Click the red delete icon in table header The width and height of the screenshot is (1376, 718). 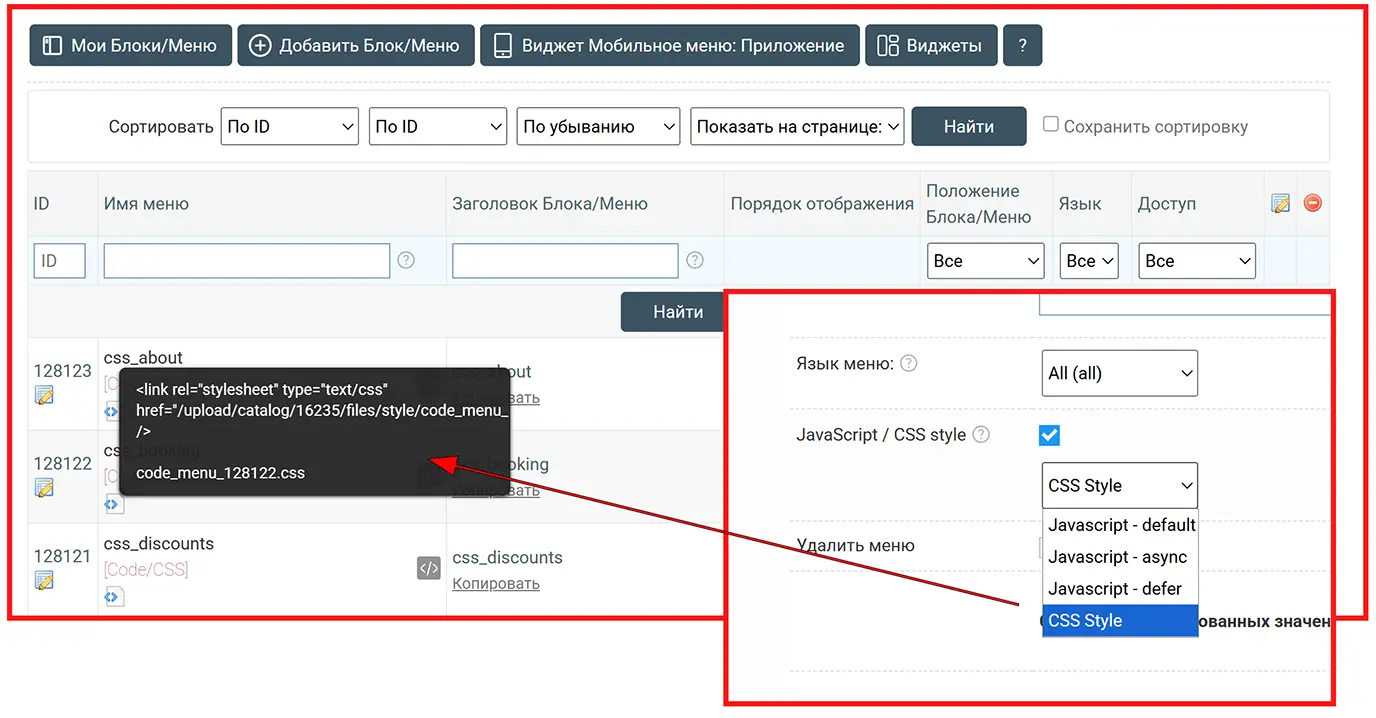pyautogui.click(x=1313, y=203)
